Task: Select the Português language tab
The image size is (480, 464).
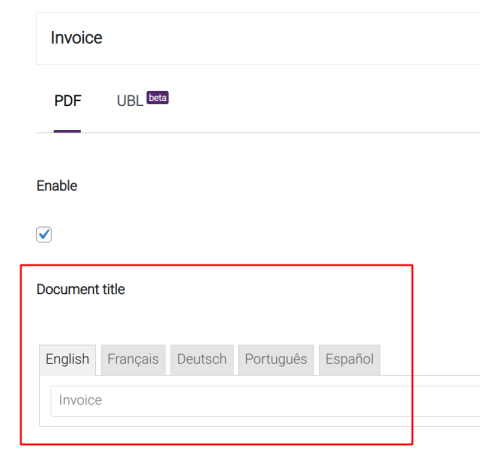Action: [276, 360]
